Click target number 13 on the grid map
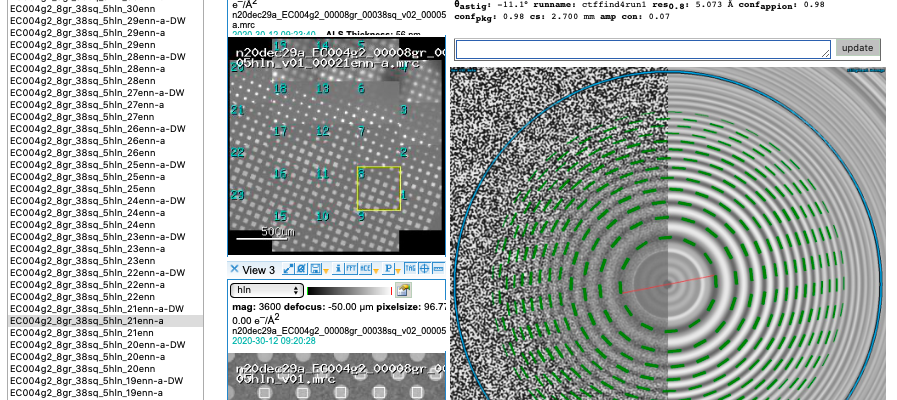 point(323,89)
